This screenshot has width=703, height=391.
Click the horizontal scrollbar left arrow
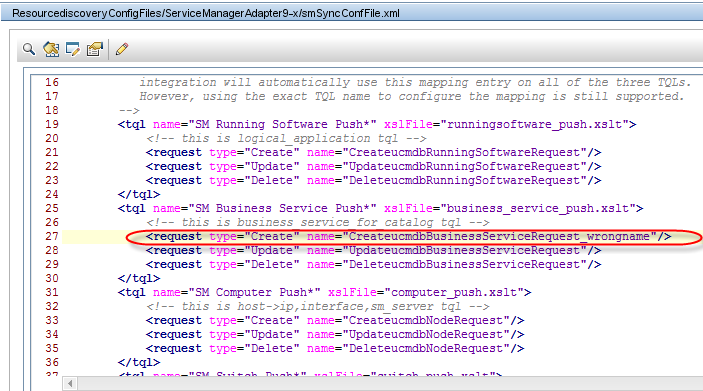[x=69, y=383]
